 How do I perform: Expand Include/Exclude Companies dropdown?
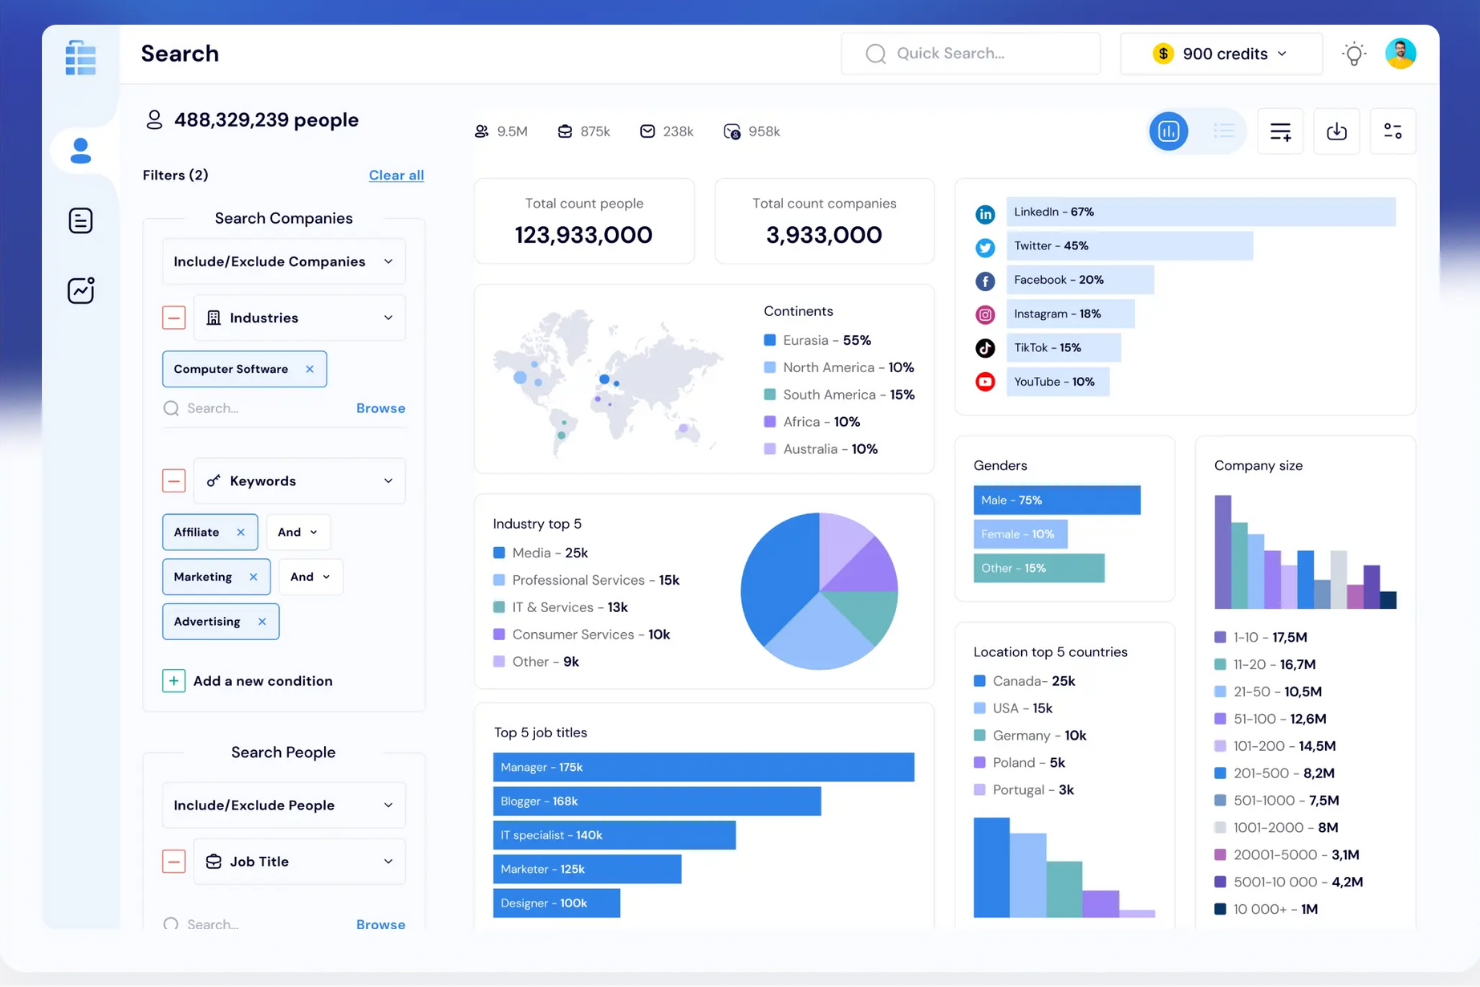coord(284,262)
